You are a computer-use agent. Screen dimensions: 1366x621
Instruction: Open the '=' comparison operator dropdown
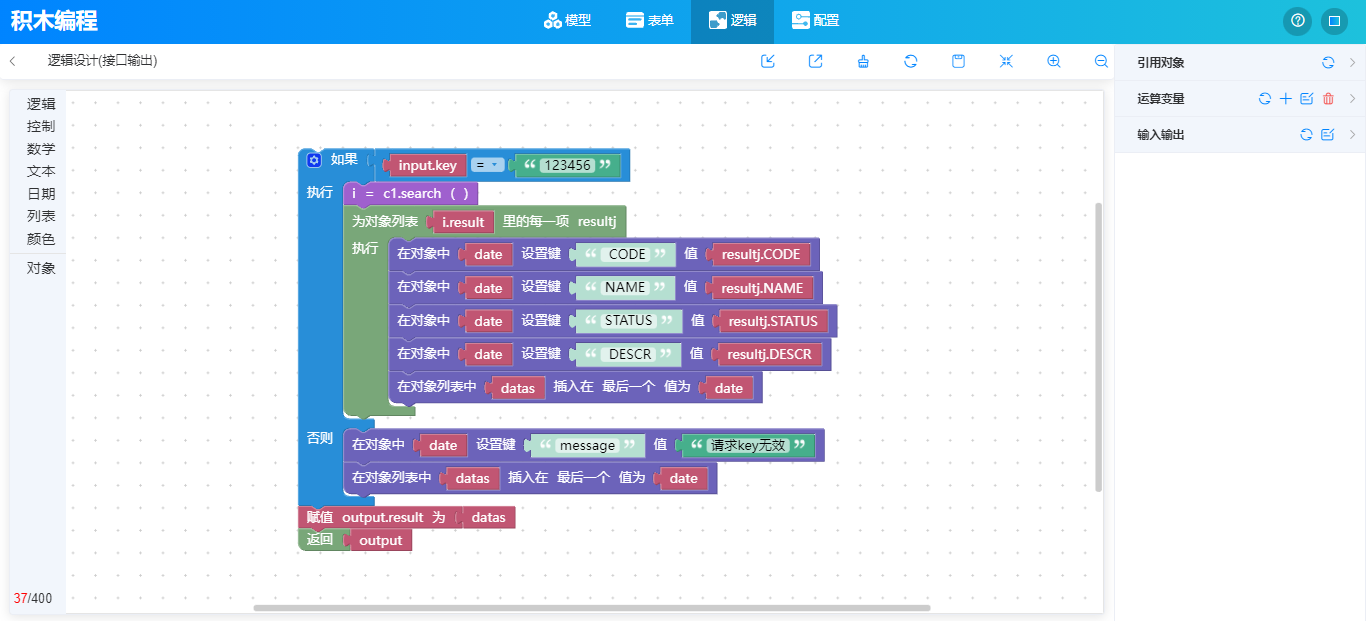point(487,165)
